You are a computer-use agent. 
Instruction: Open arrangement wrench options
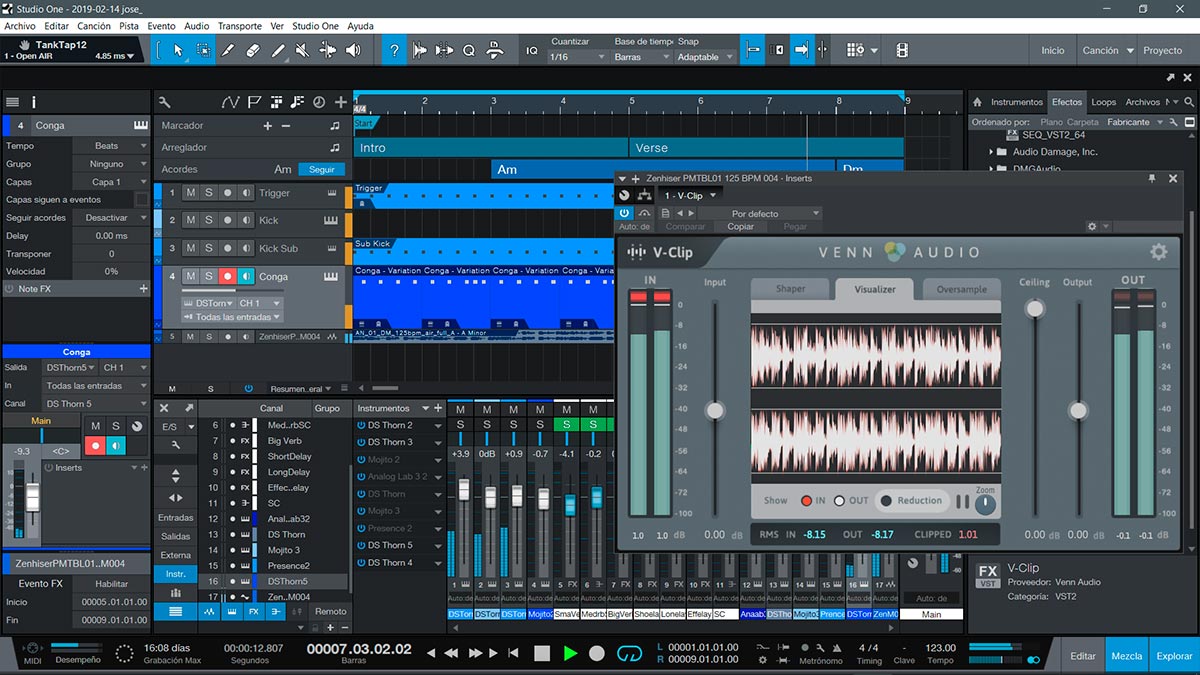click(x=165, y=102)
